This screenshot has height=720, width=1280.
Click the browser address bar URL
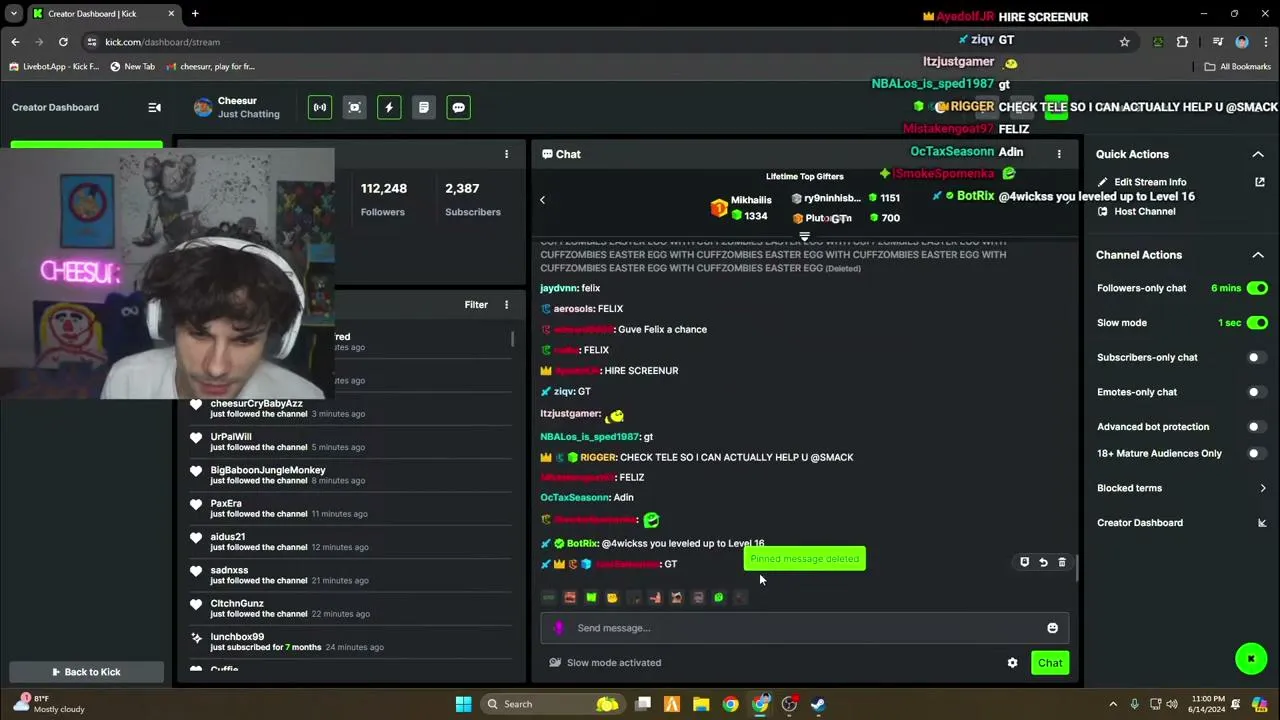tap(162, 42)
